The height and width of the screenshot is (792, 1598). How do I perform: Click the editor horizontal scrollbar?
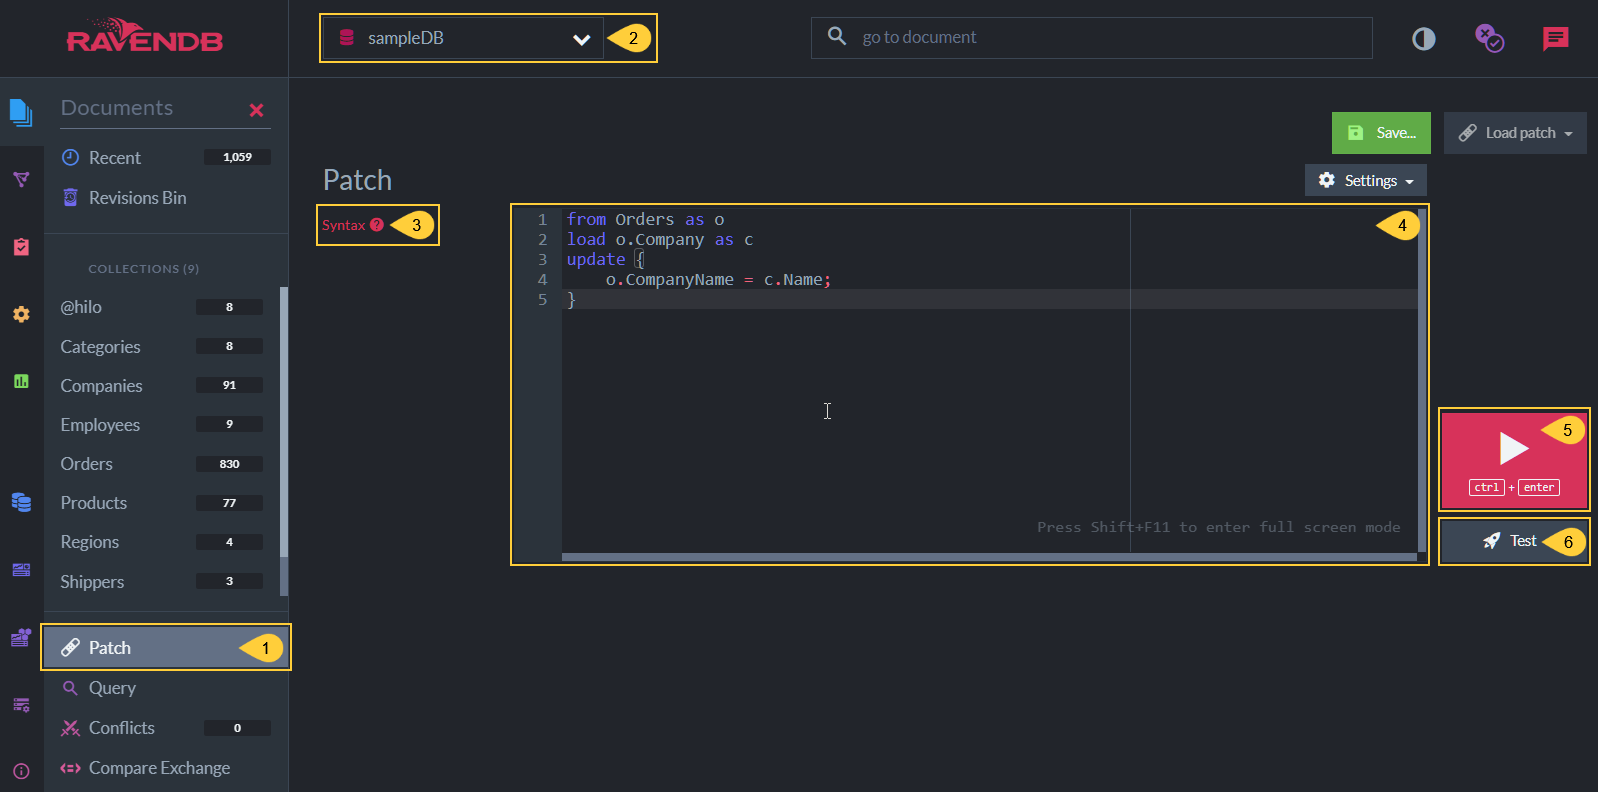click(x=989, y=557)
